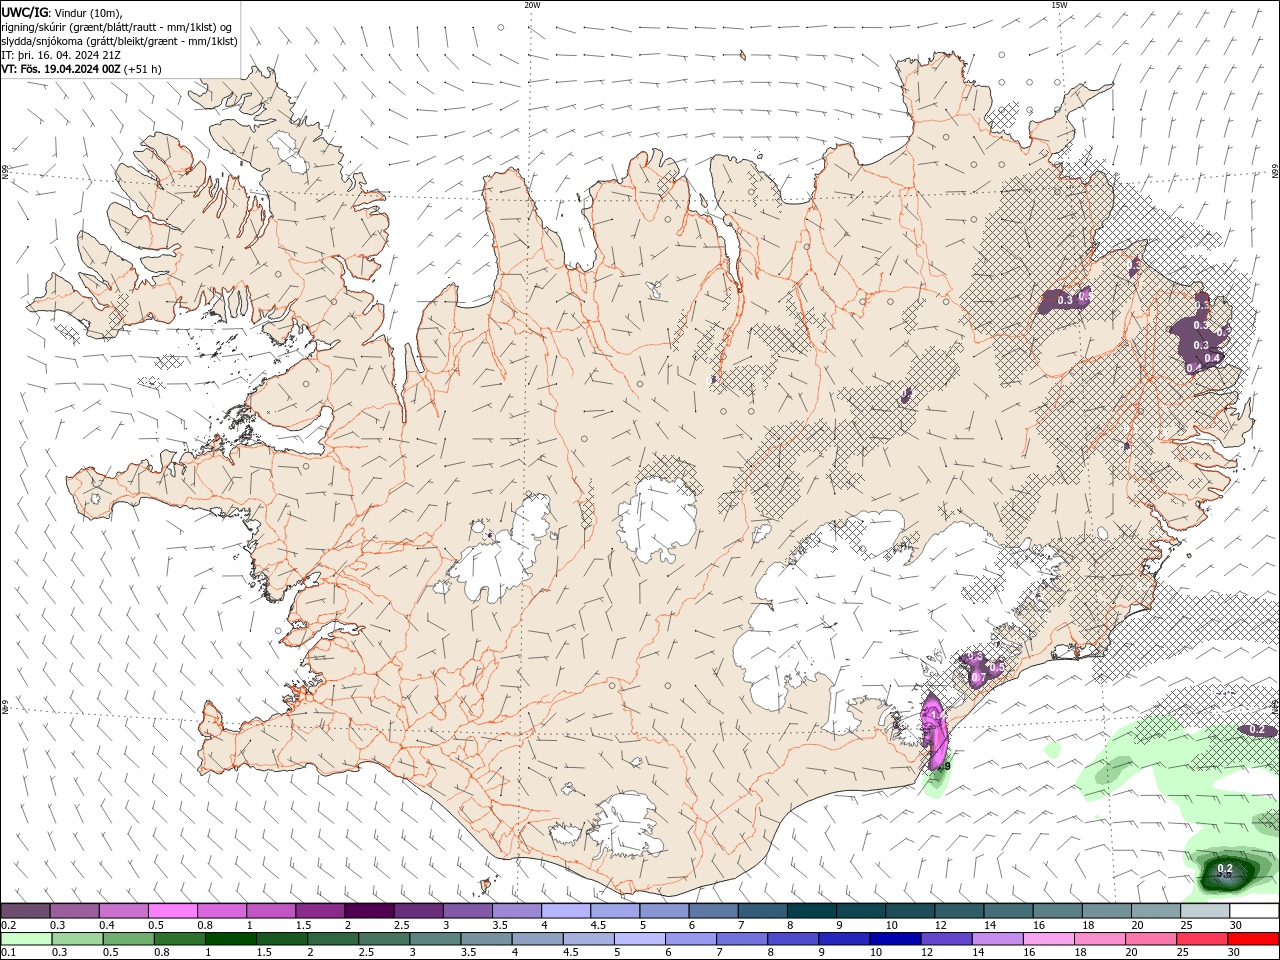The image size is (1280, 960).
Task: Select the orchid 0.4 swatch in upper legend
Action: click(123, 911)
